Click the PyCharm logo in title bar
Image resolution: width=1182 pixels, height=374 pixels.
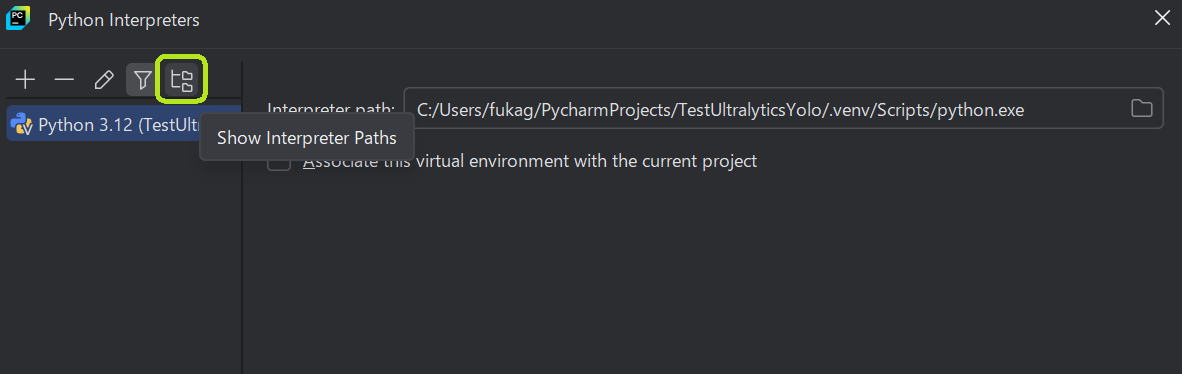pos(17,17)
